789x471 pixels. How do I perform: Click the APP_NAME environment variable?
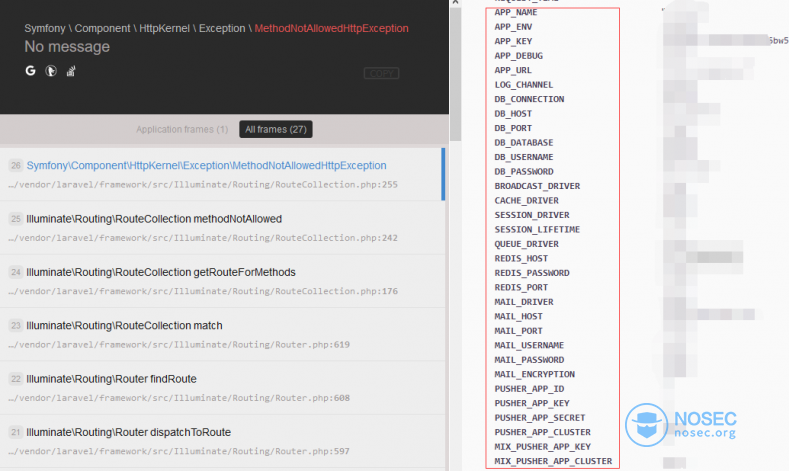pyautogui.click(x=516, y=12)
